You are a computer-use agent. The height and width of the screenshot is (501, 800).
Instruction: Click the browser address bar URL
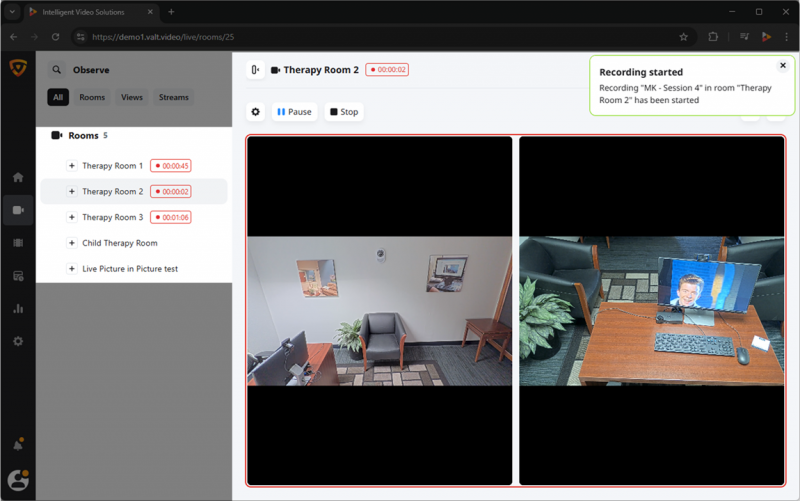[x=163, y=37]
